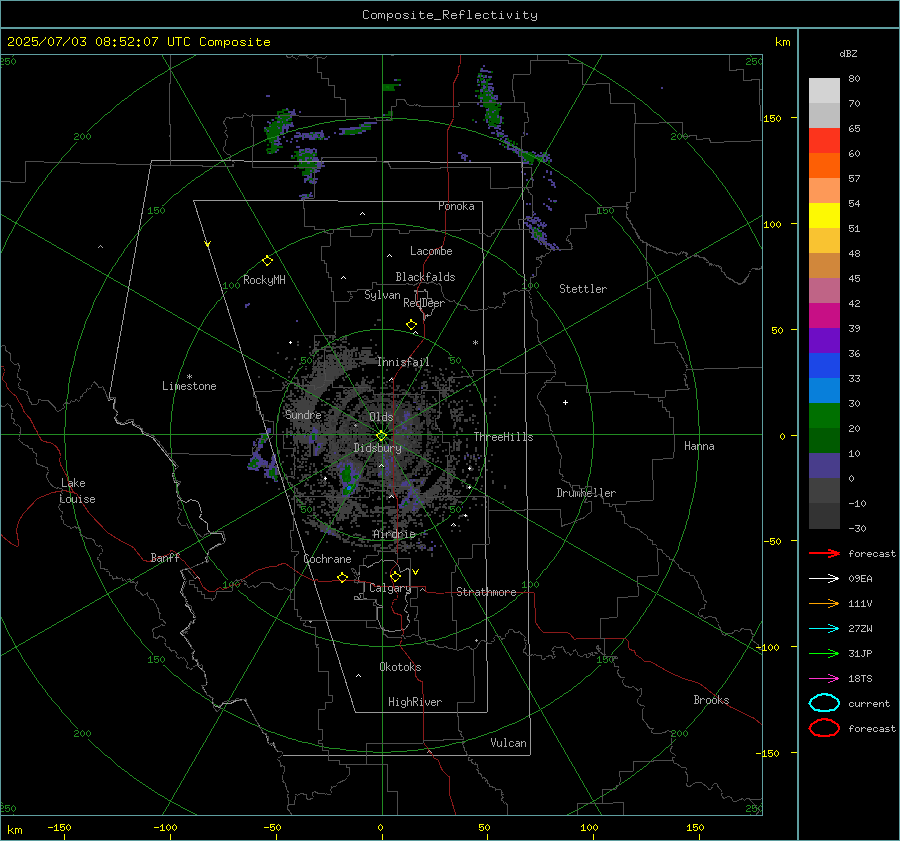The width and height of the screenshot is (900, 841).
Task: Select the 80 dBZ light gray swatch
Action: pos(824,90)
